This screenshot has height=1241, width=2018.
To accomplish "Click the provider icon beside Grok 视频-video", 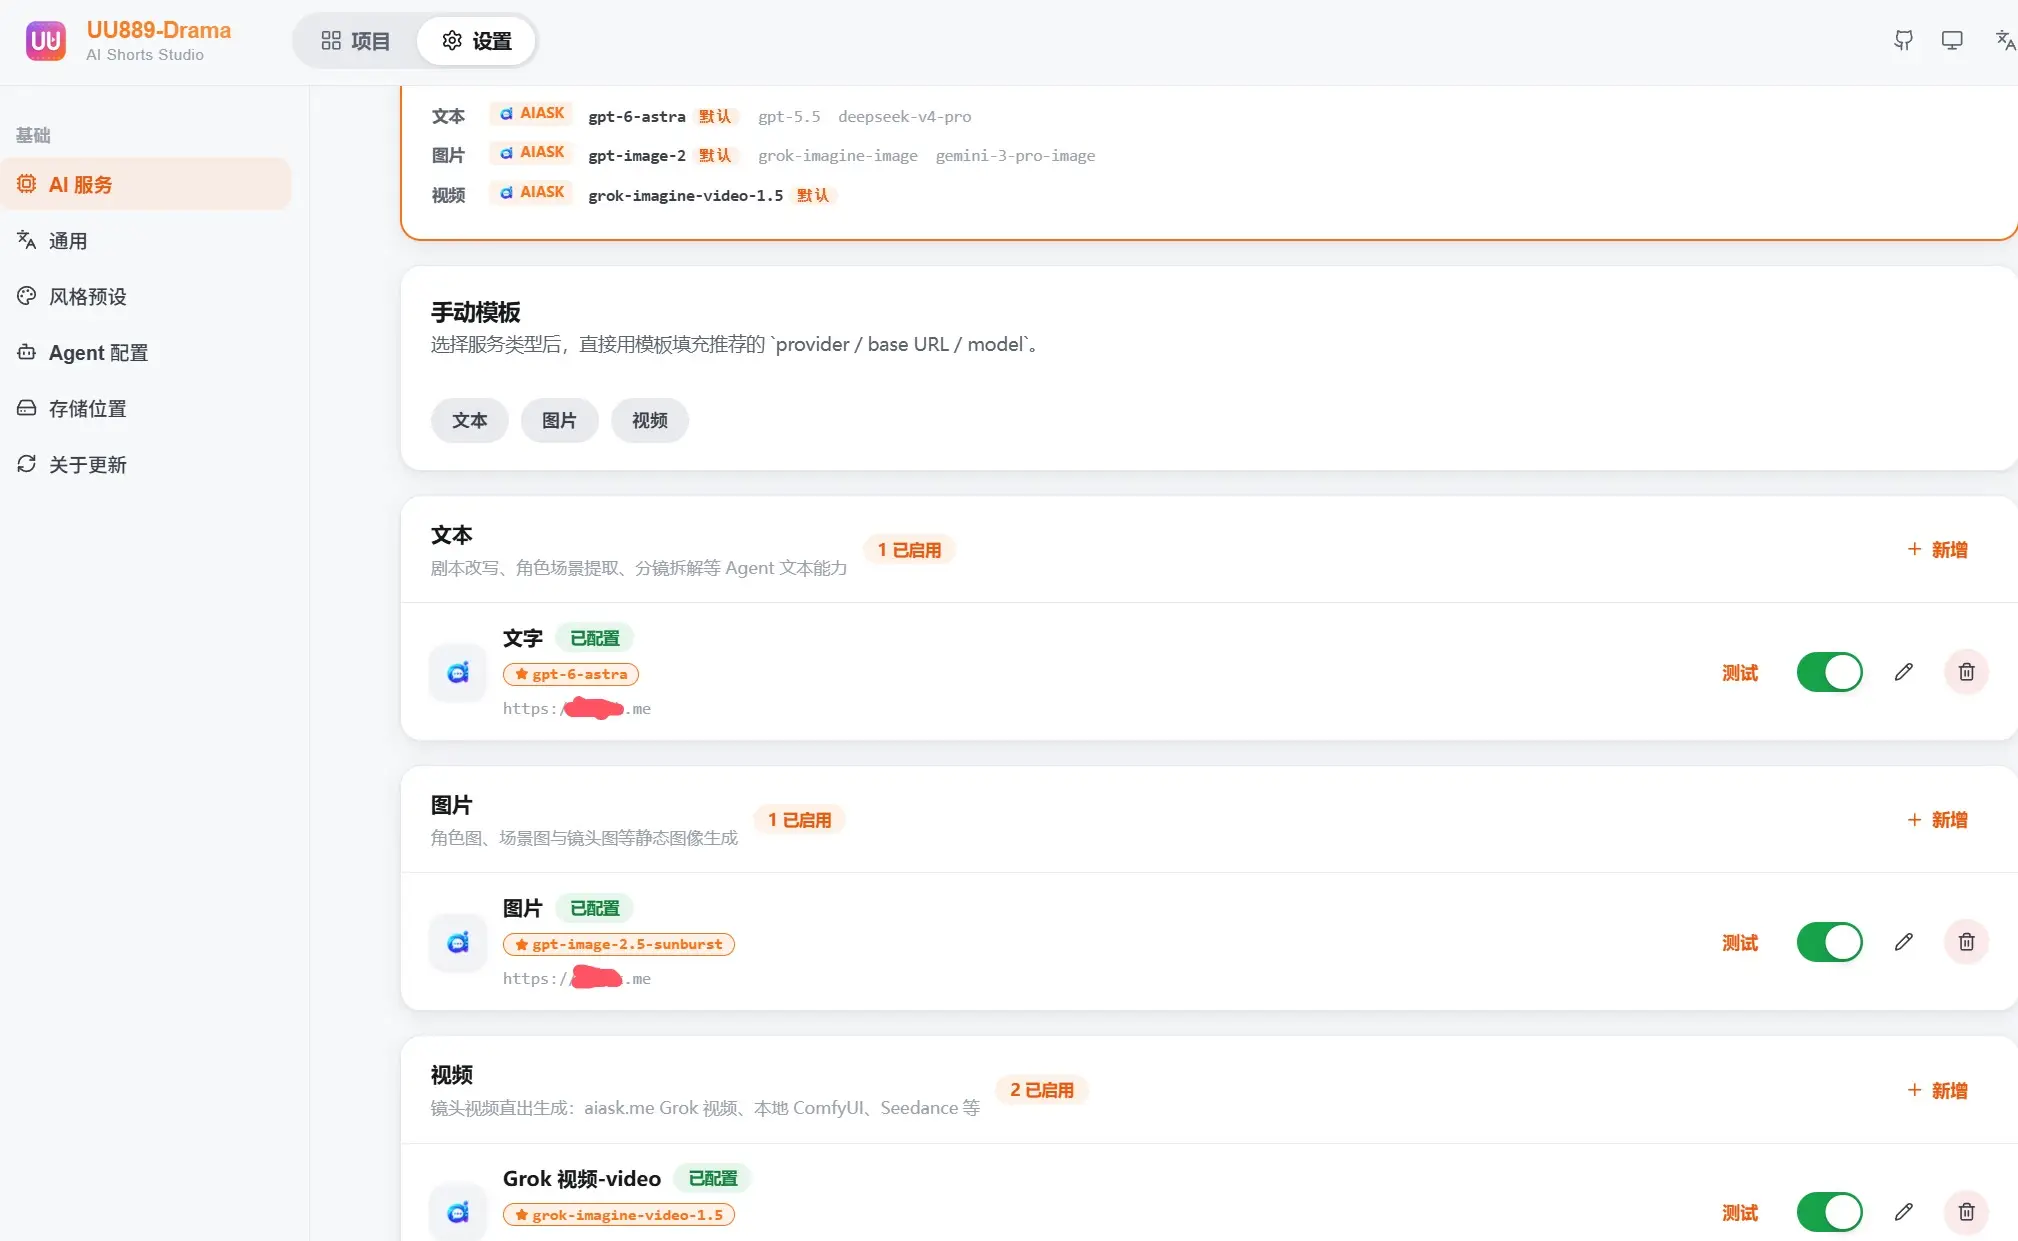I will point(458,1213).
